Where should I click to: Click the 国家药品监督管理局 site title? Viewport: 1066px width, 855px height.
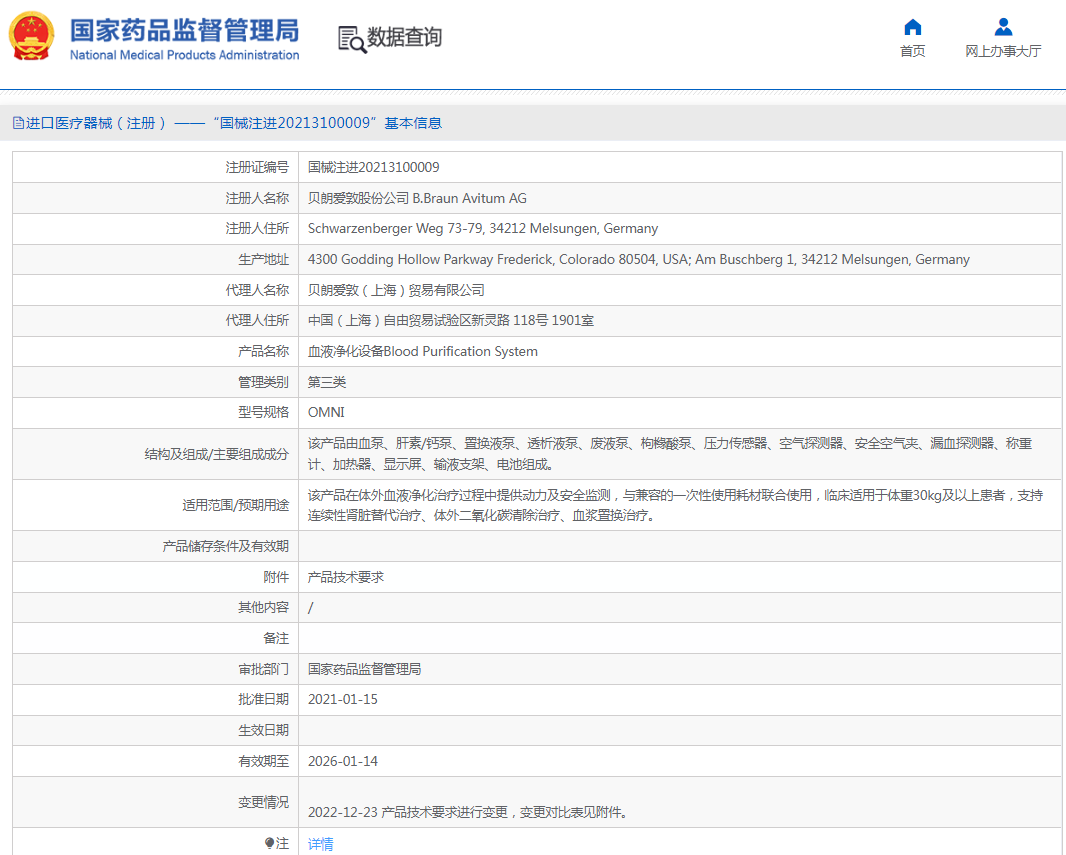tap(184, 29)
